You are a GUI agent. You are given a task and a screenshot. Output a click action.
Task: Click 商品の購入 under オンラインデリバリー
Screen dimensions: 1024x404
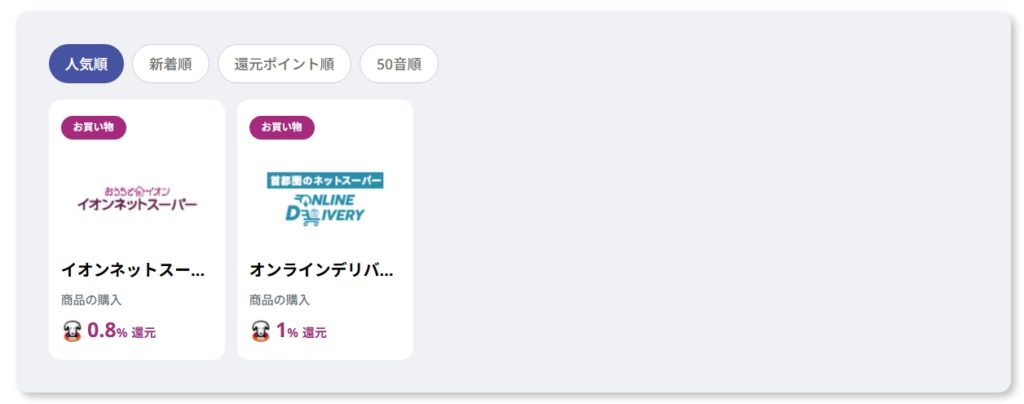pos(280,300)
